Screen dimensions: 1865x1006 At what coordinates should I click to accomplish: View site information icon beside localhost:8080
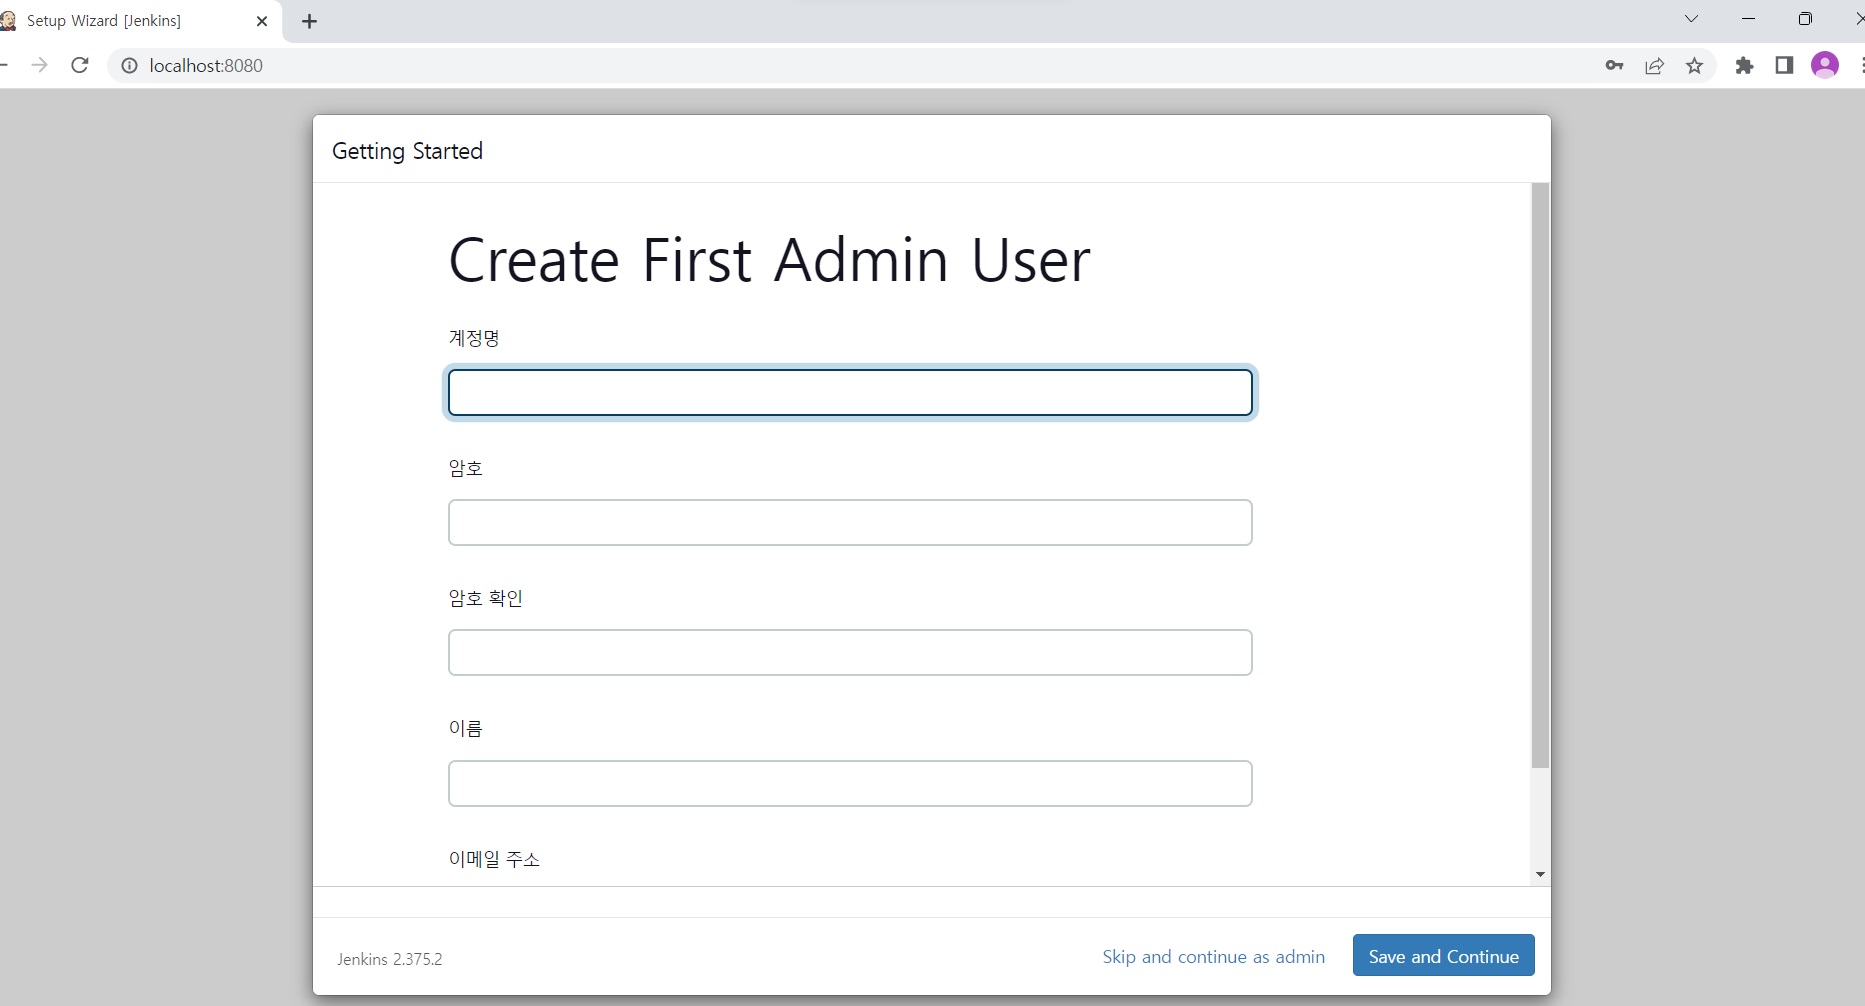(x=129, y=65)
